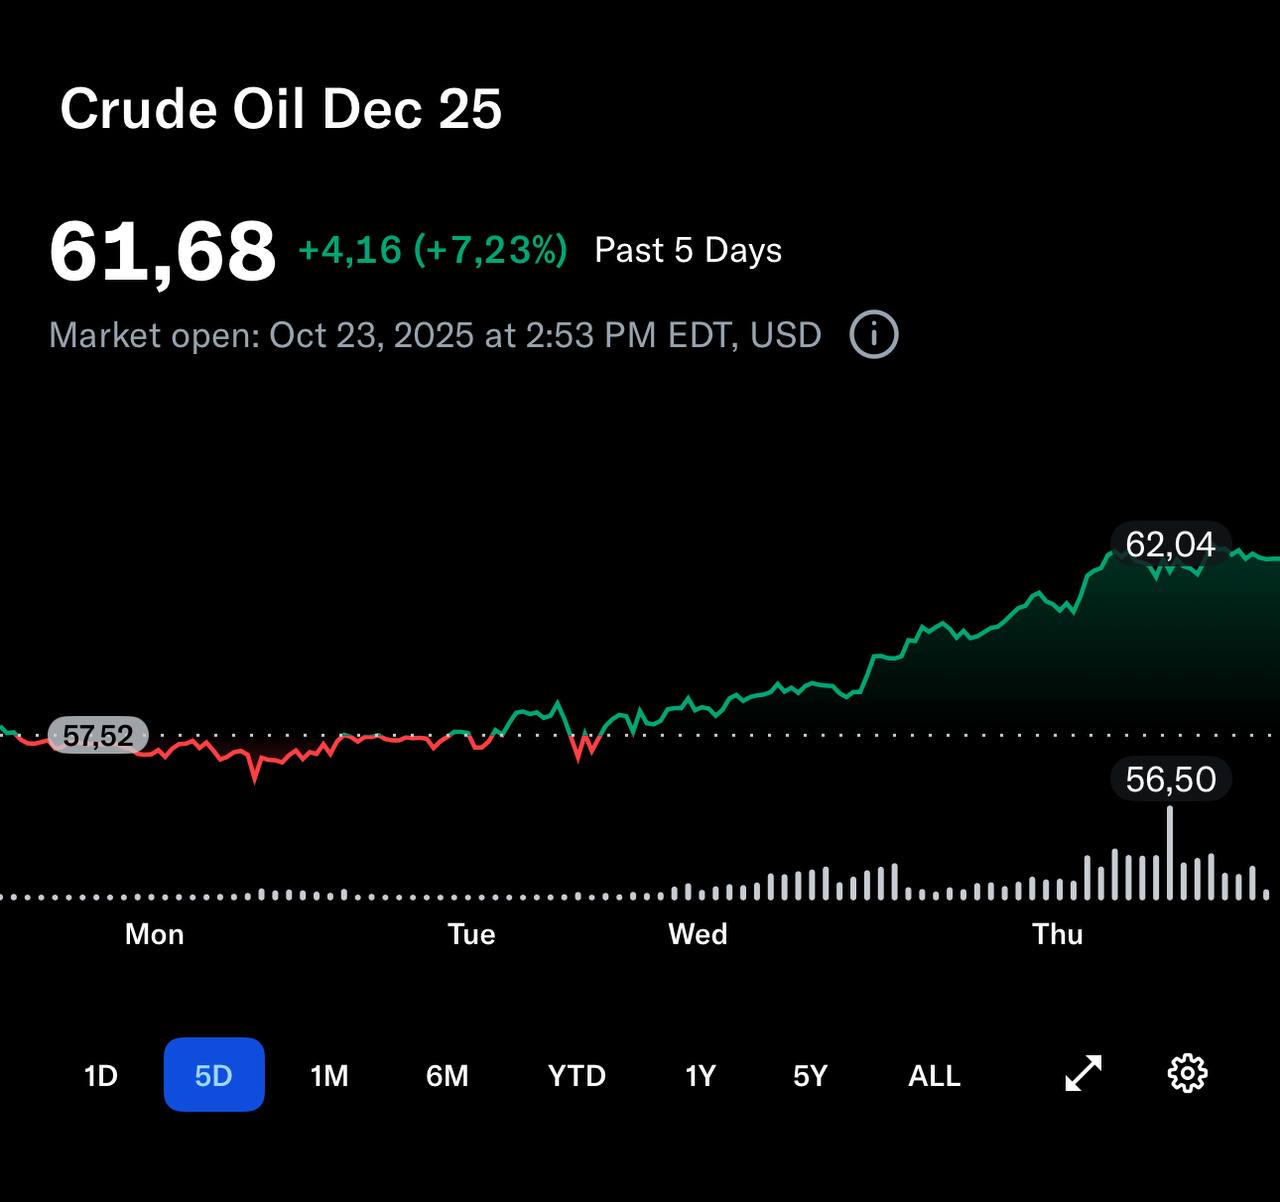This screenshot has width=1280, height=1202.
Task: Click the Thu axis label
Action: click(1057, 934)
